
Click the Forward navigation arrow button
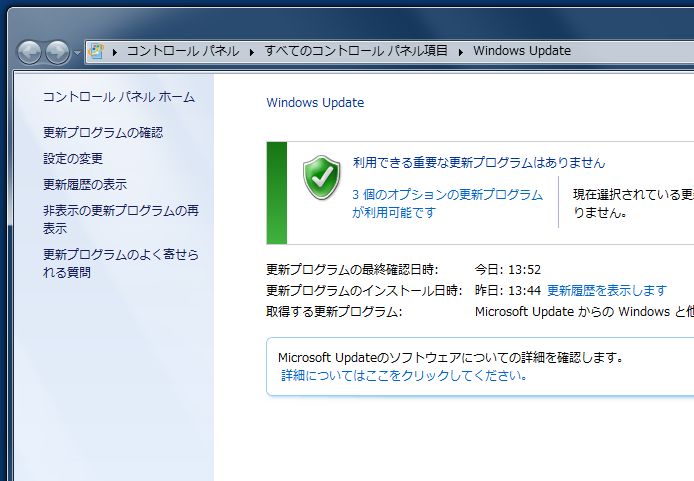click(x=58, y=53)
